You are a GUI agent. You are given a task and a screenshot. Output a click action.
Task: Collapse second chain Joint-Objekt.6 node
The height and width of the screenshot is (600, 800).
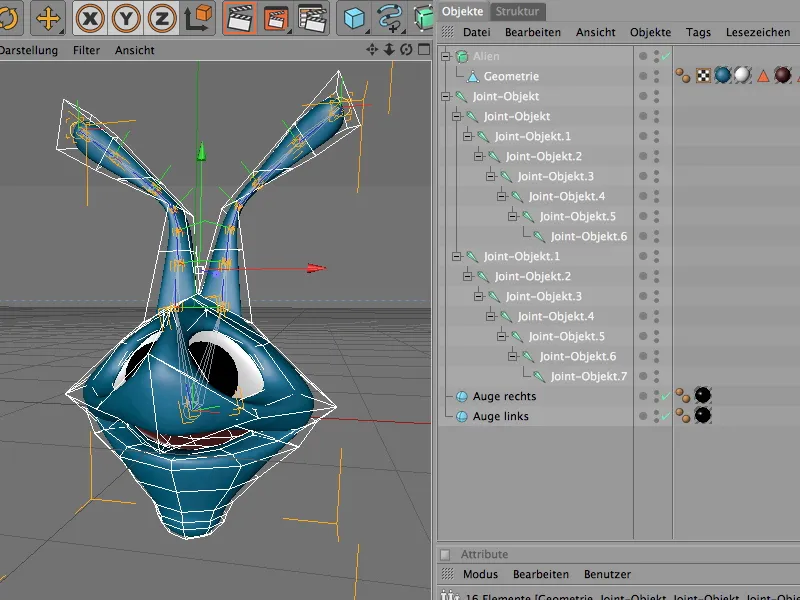pyautogui.click(x=513, y=356)
